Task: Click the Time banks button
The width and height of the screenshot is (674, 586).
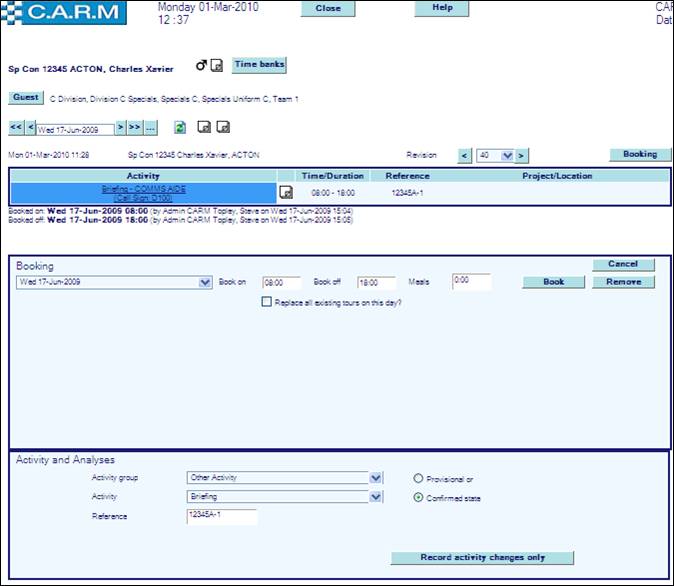Action: point(259,64)
